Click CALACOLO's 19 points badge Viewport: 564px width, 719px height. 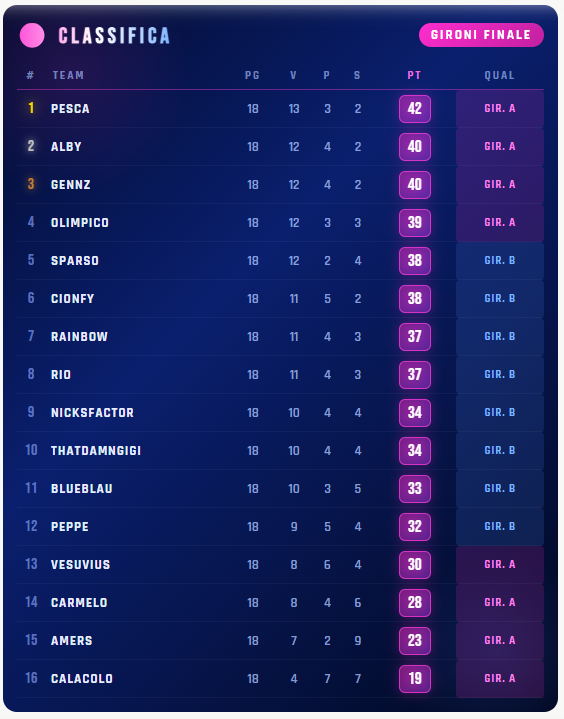coord(415,679)
